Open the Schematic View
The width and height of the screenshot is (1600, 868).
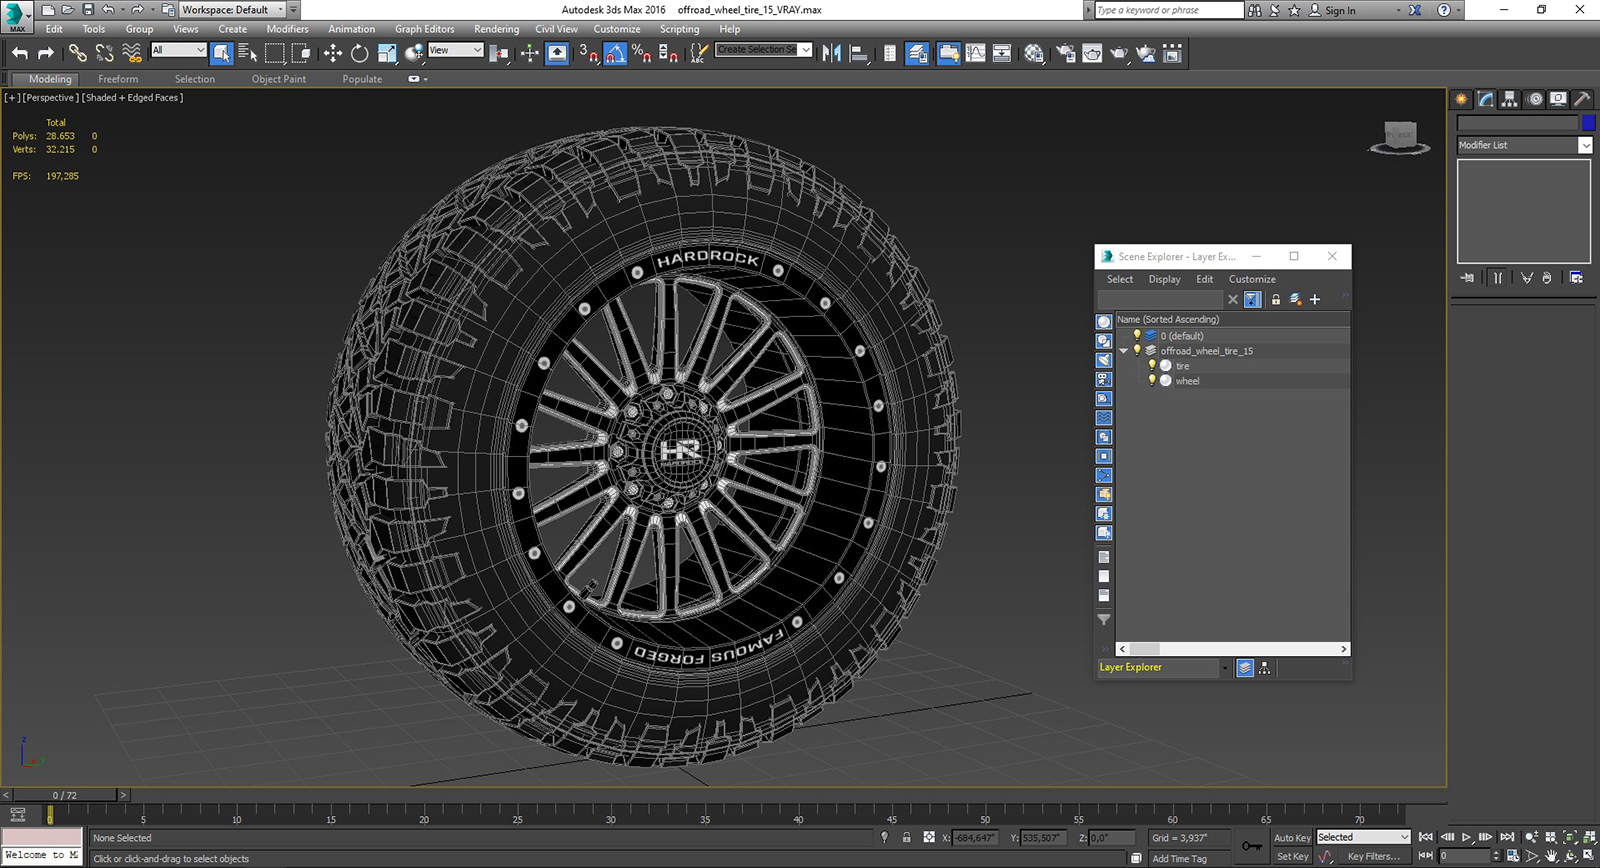coord(1002,53)
